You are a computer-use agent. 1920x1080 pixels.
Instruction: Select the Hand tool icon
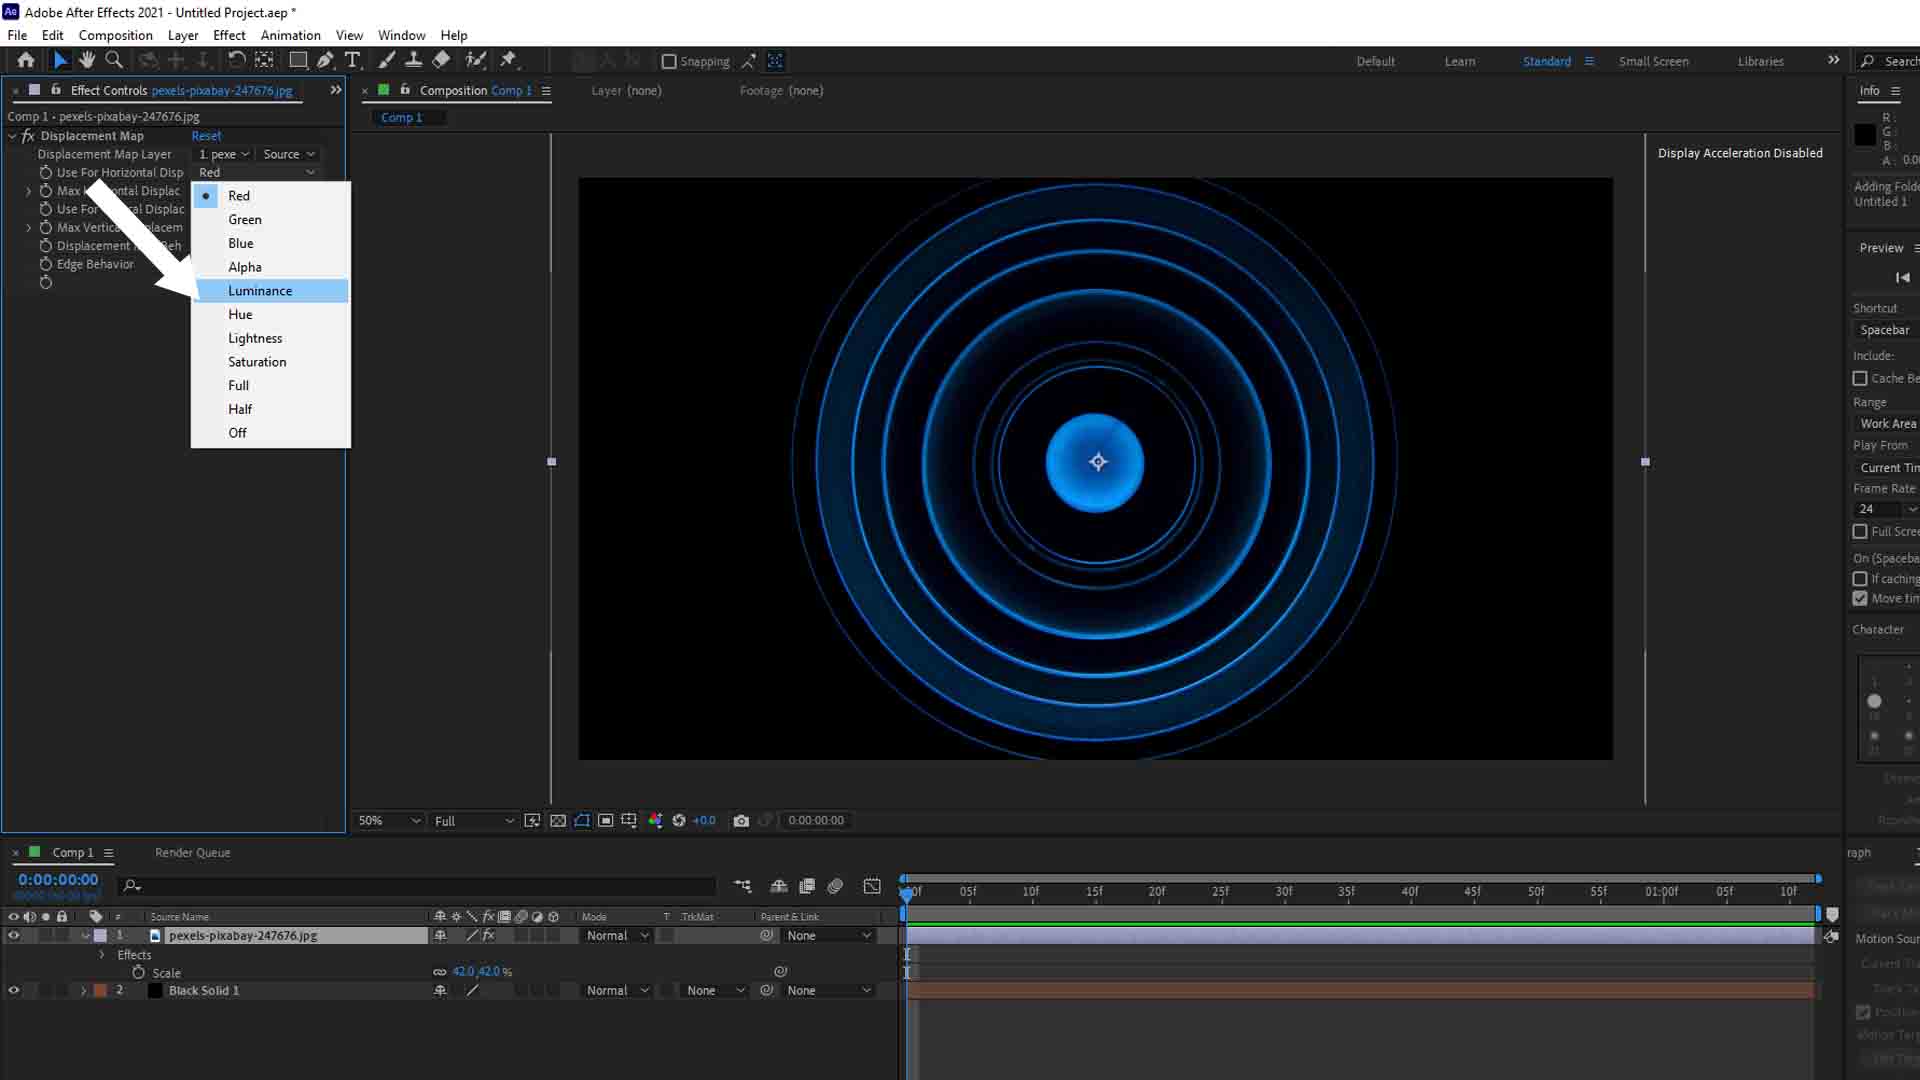84,59
